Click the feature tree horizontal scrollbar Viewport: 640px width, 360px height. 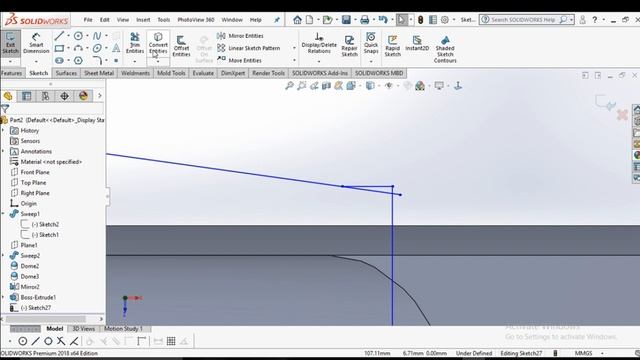coord(45,319)
